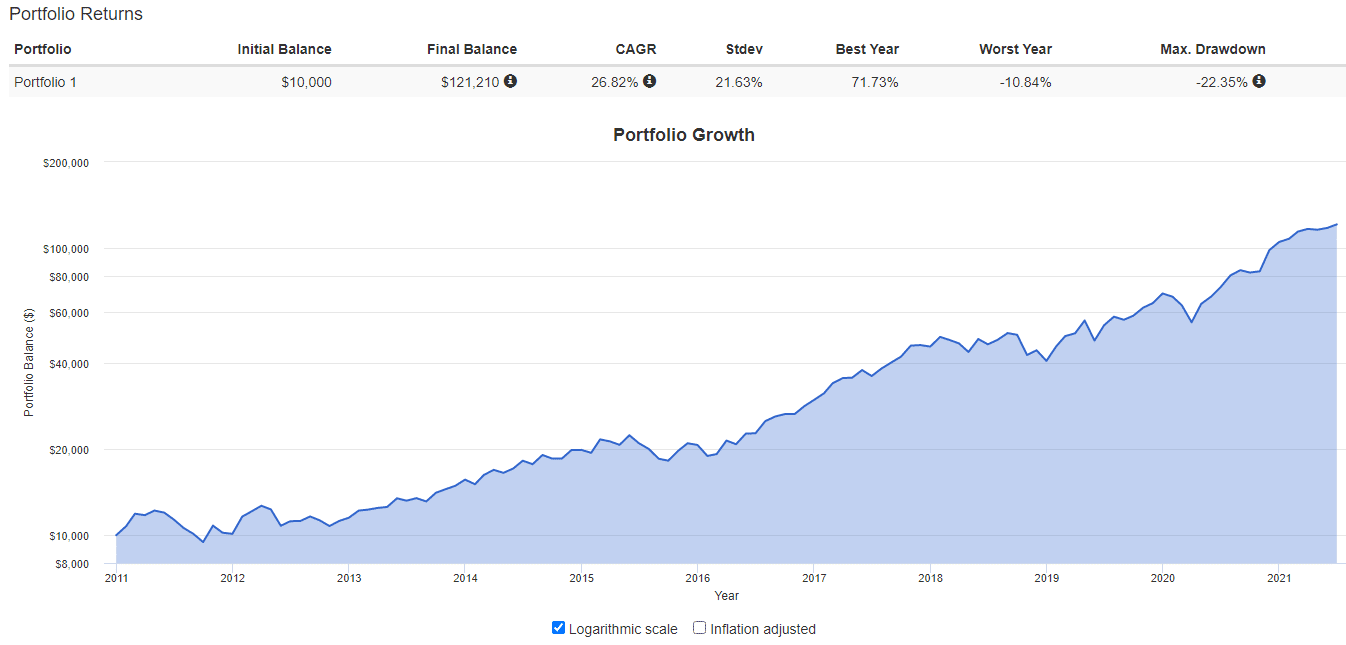
Task: Click the Final Balance column header
Action: [x=472, y=49]
